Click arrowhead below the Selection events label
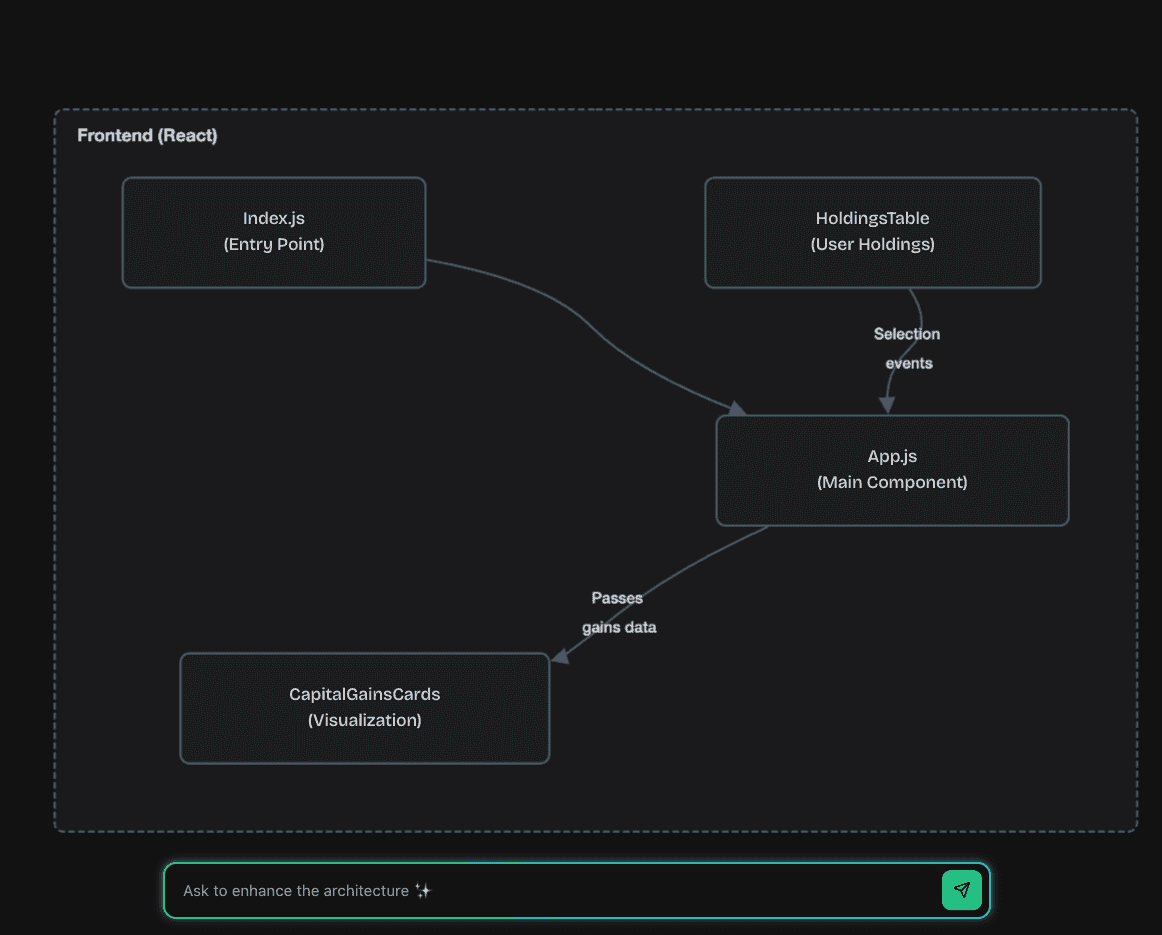1162x935 pixels. point(886,403)
